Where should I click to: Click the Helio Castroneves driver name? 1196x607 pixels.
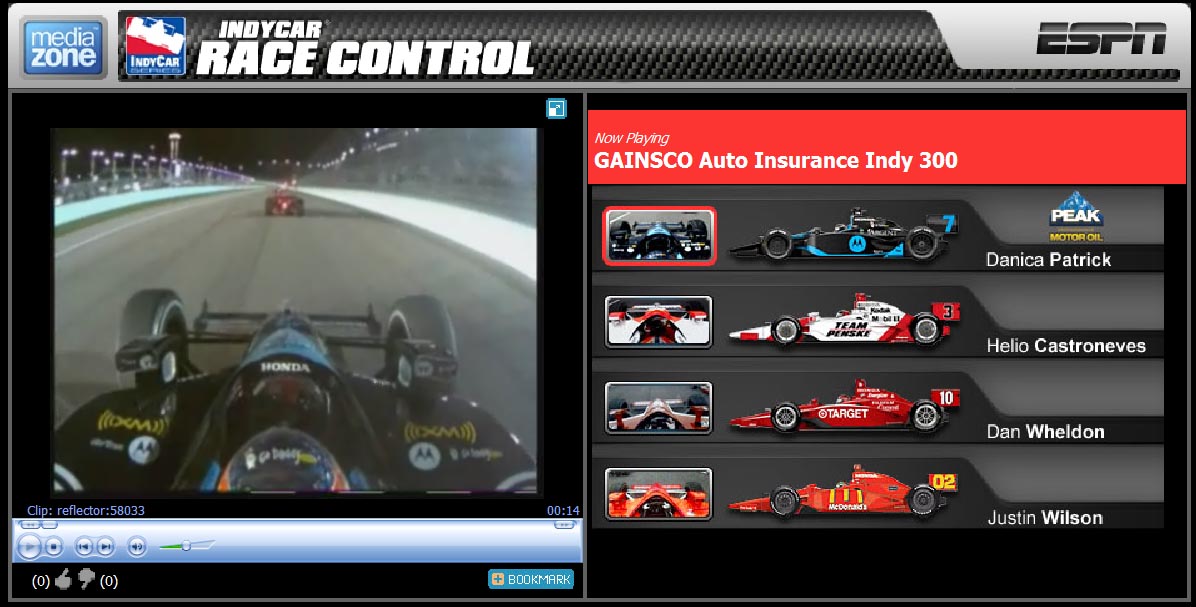tap(1066, 346)
